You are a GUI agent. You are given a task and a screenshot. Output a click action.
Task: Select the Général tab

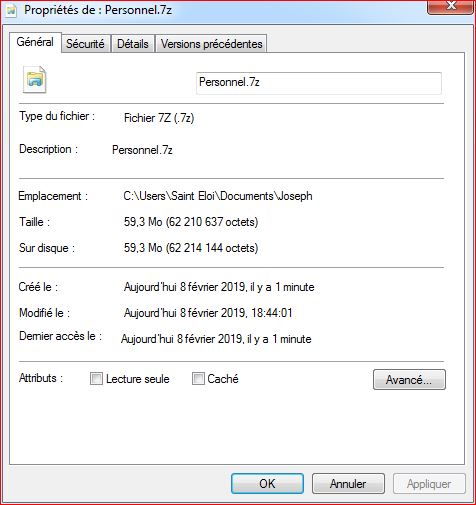35,42
